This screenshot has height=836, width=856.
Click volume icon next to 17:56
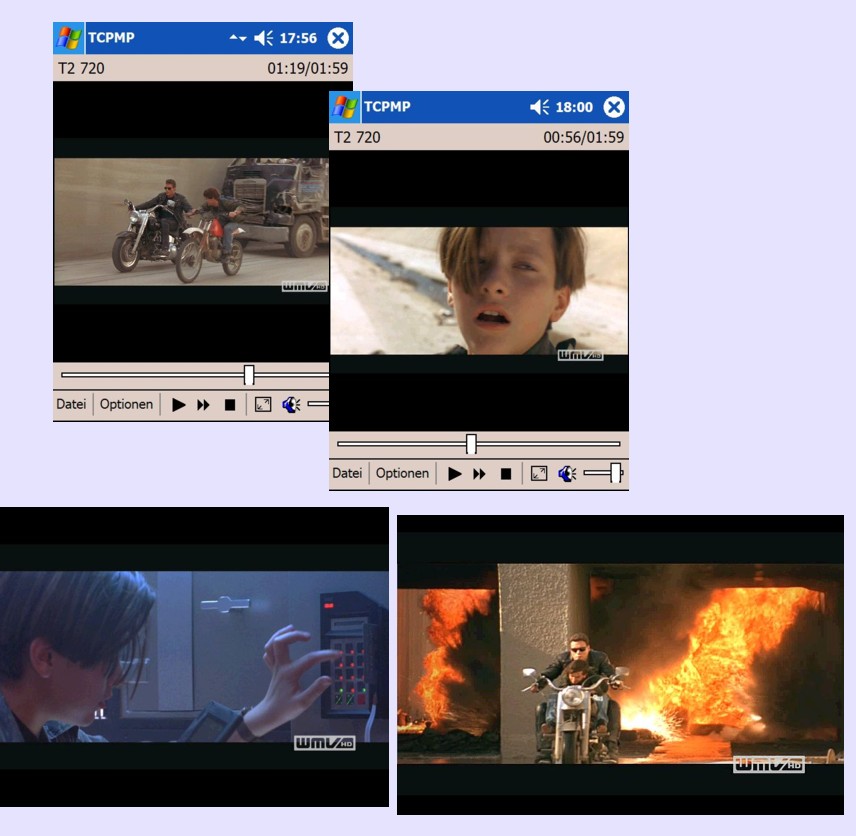264,38
